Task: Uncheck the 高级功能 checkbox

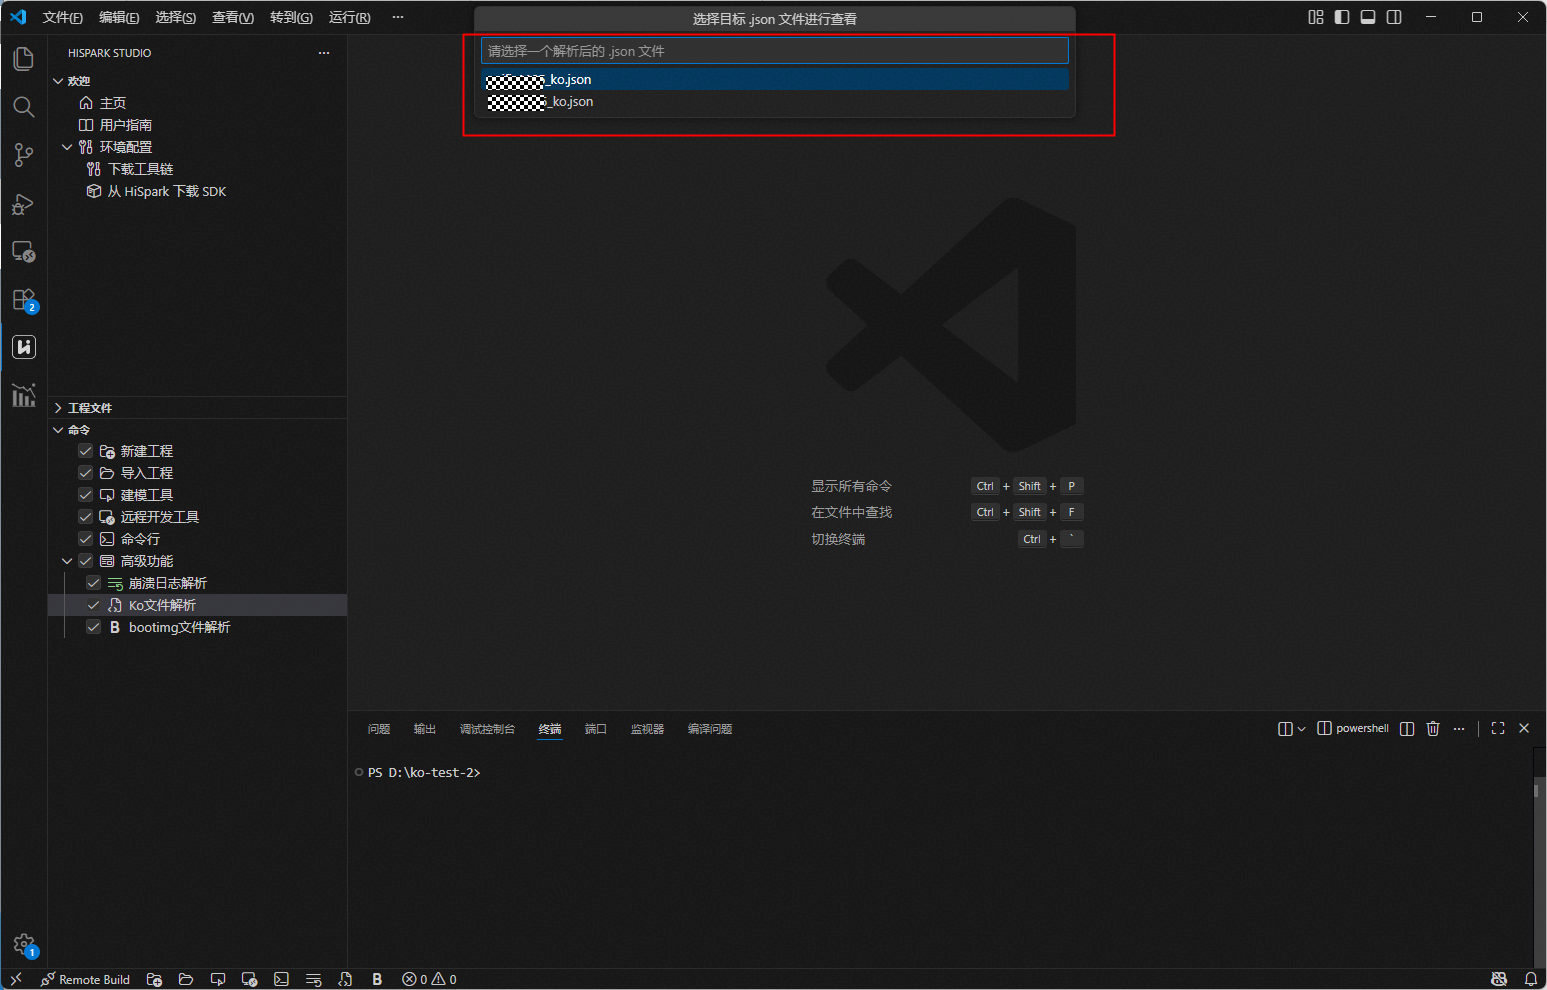Action: [x=86, y=561]
